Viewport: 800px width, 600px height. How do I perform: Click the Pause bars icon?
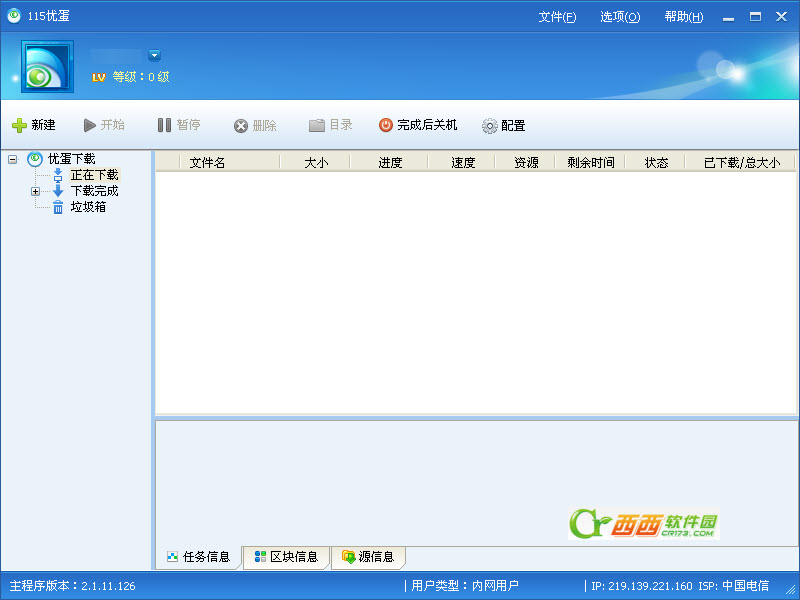(164, 125)
